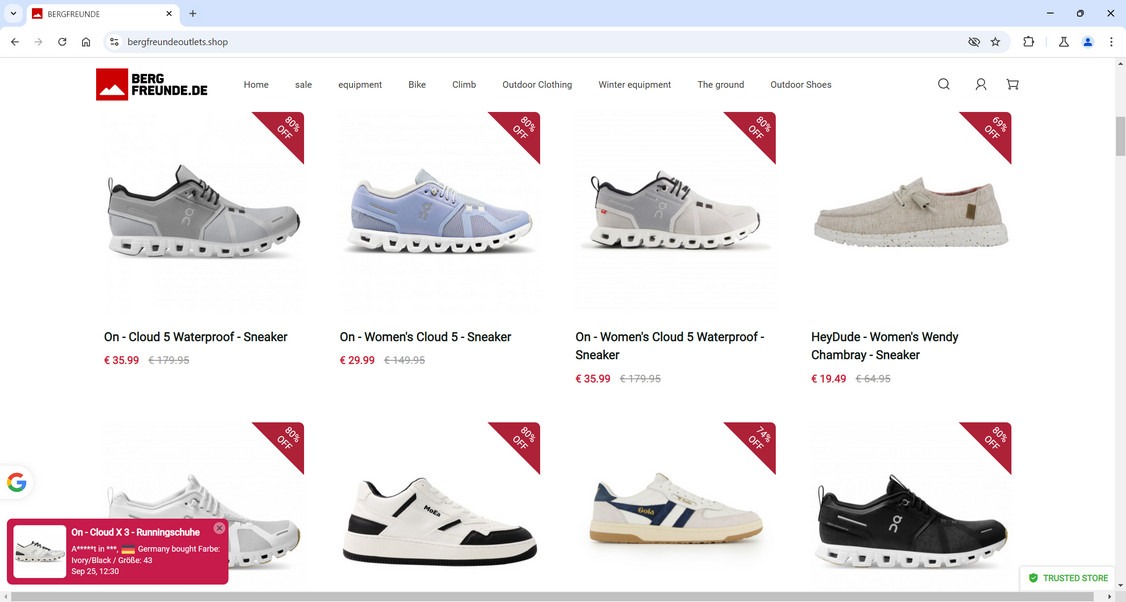Open the Bike menu item

[417, 85]
